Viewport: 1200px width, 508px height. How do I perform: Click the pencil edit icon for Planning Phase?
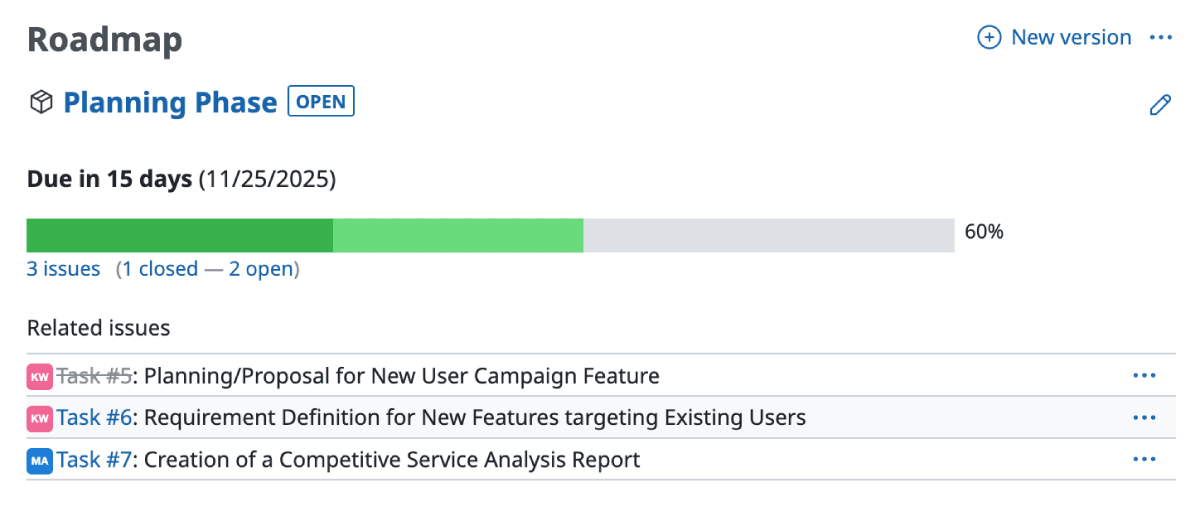point(1160,105)
